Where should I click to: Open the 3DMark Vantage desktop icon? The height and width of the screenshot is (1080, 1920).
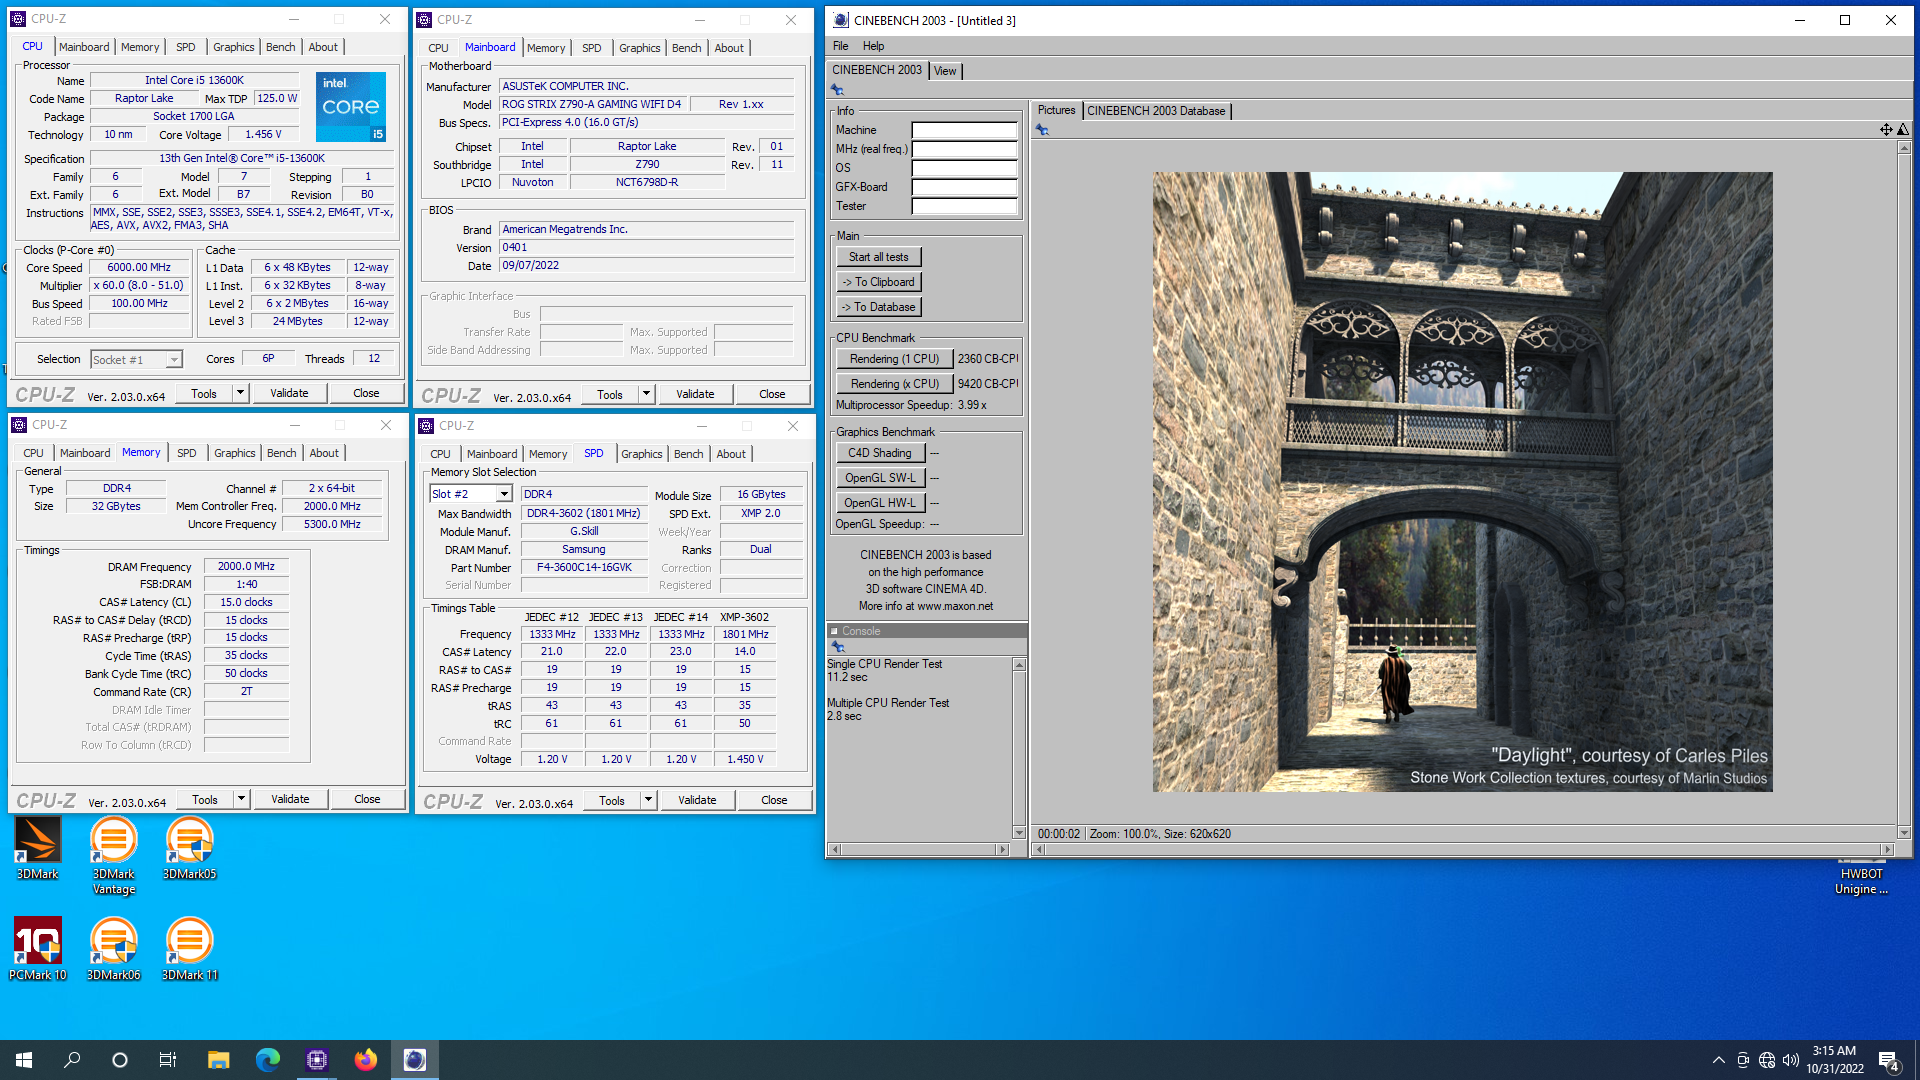tap(113, 855)
